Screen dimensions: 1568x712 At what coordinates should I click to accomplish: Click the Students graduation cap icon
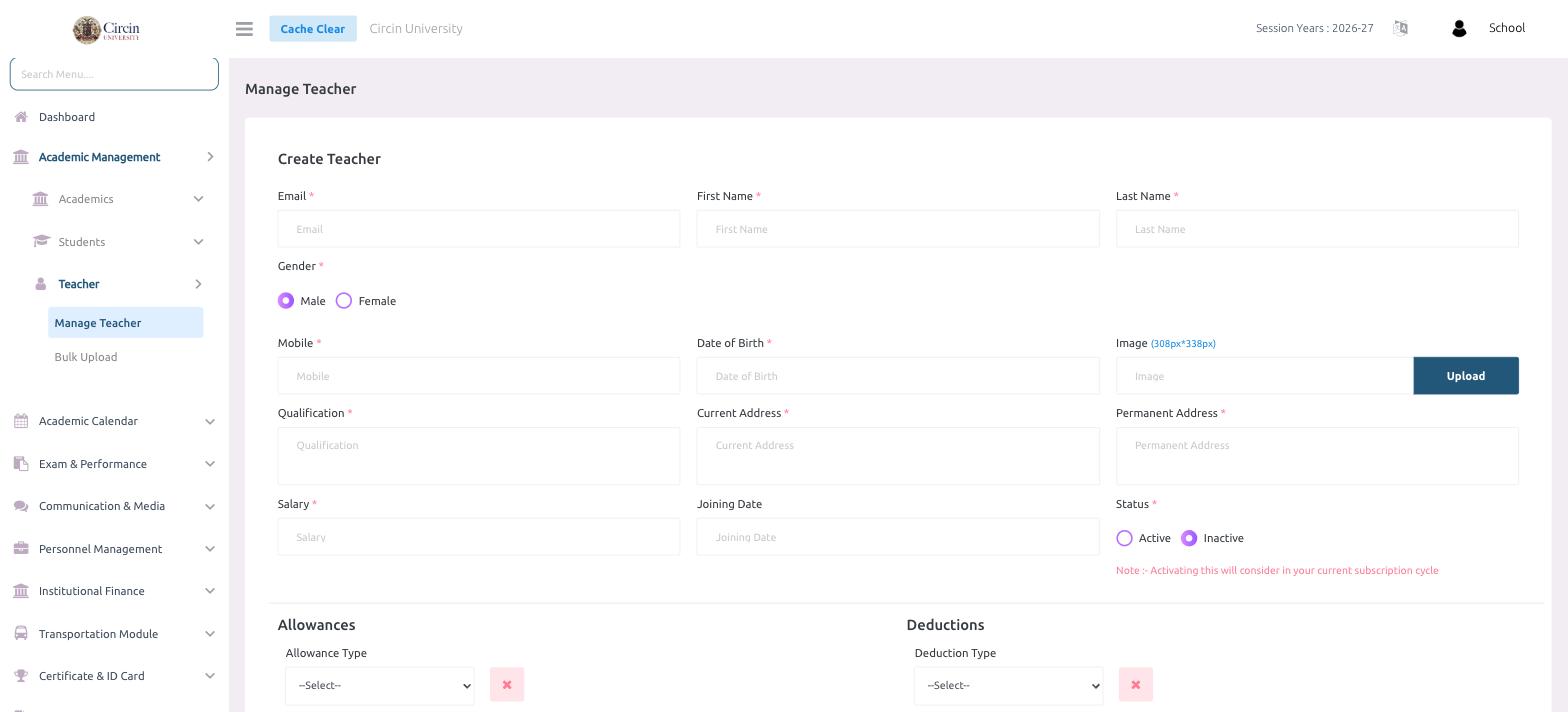pos(41,242)
